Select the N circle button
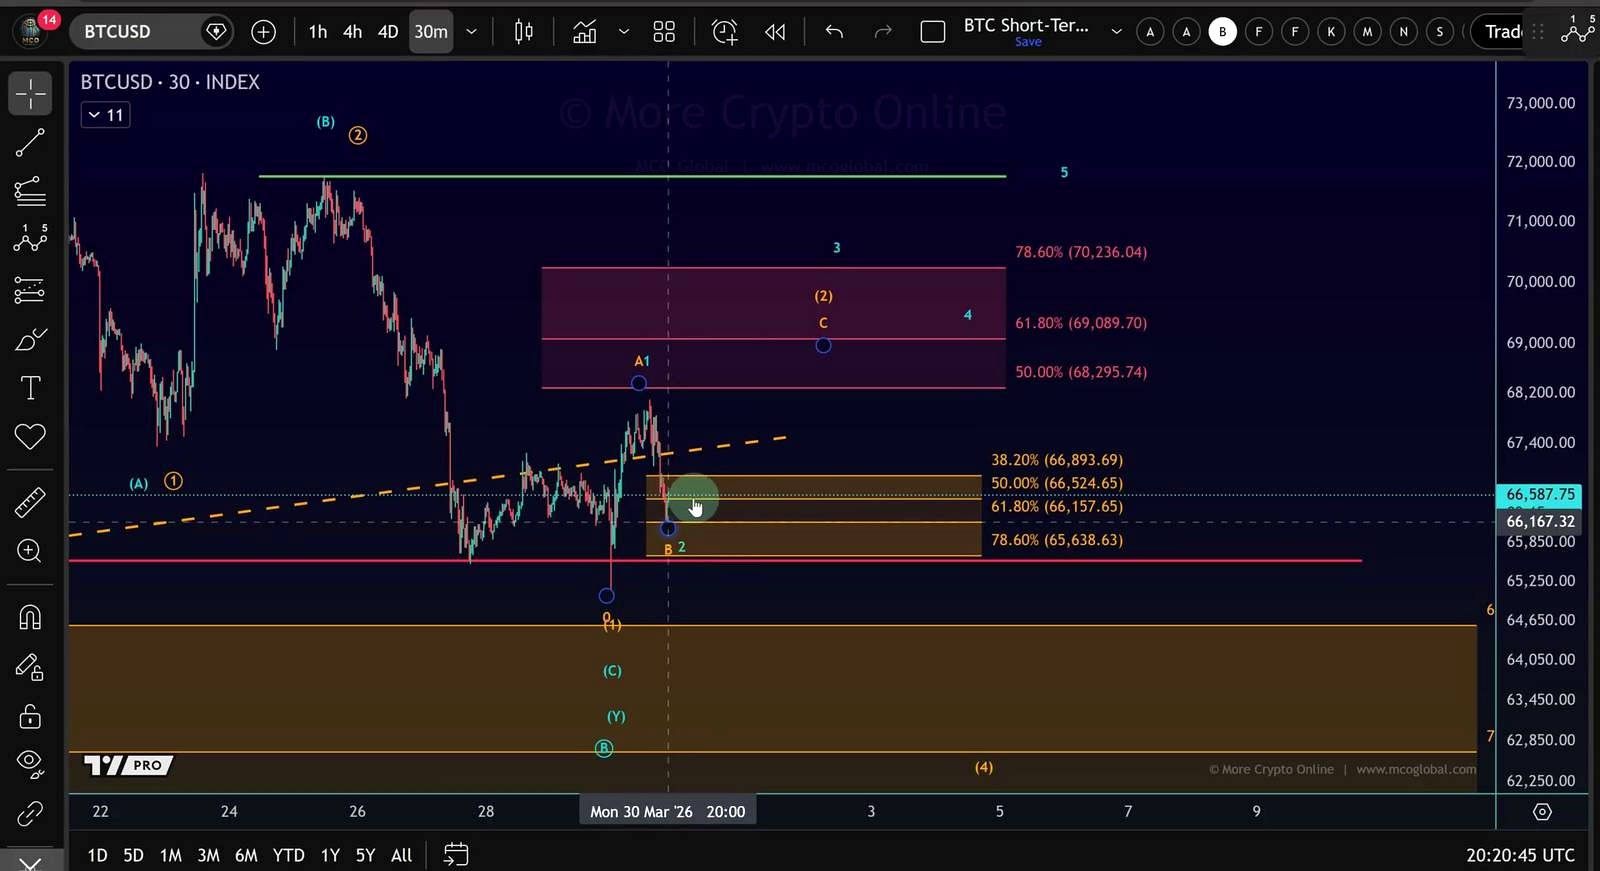This screenshot has height=871, width=1600. (x=1403, y=32)
